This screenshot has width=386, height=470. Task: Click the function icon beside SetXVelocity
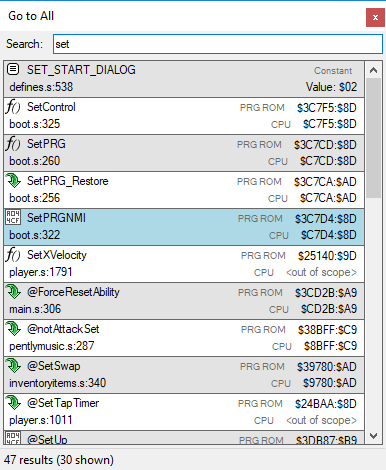[x=13, y=255]
